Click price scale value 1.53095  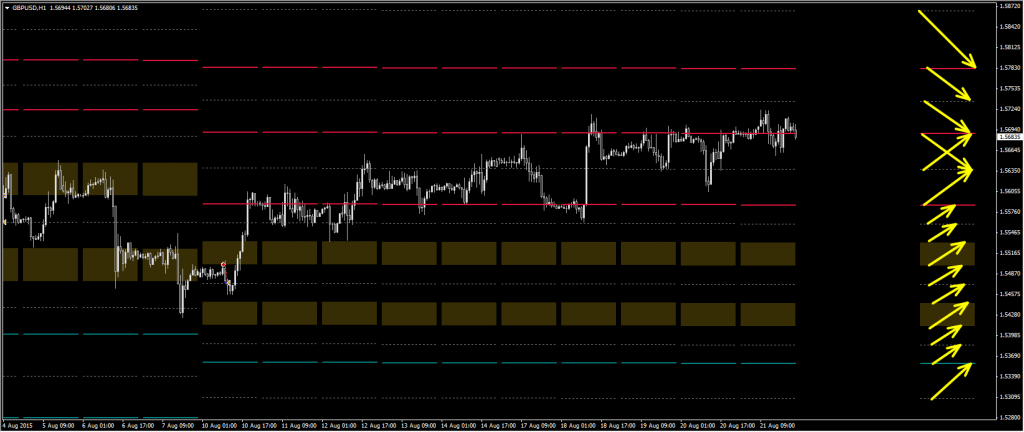1010,397
